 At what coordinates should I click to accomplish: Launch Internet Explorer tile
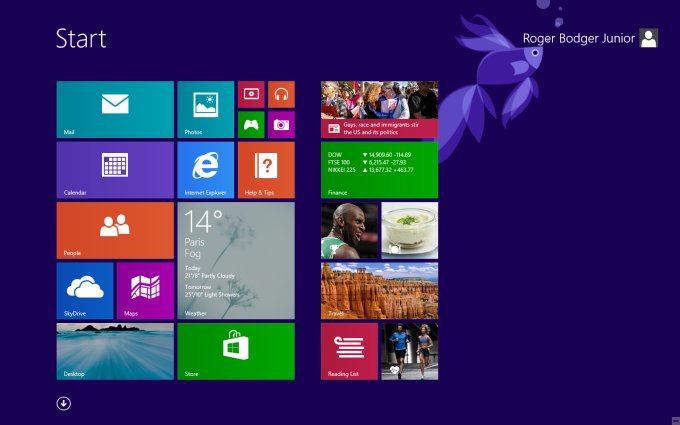click(206, 170)
